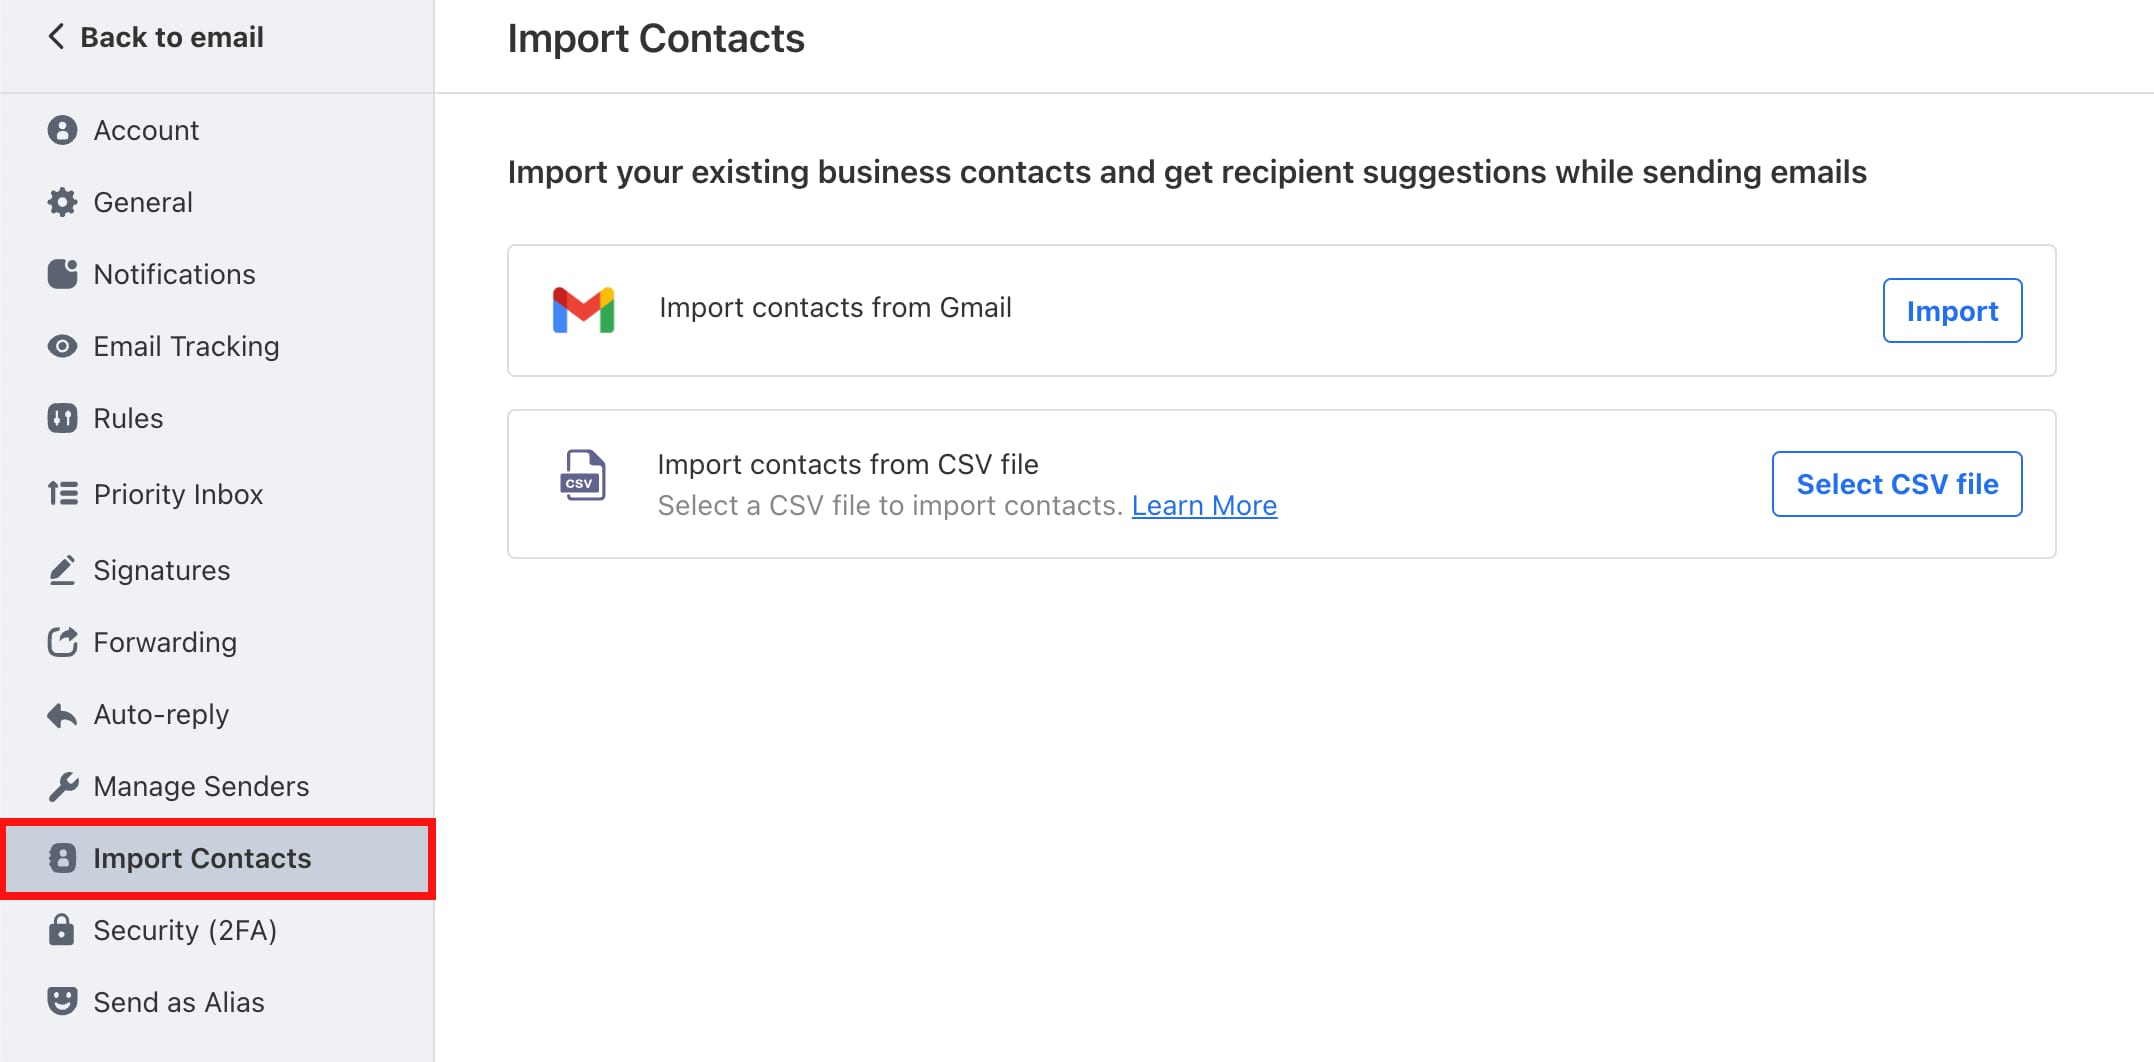
Task: Click the Select CSV file button
Action: coord(1896,484)
